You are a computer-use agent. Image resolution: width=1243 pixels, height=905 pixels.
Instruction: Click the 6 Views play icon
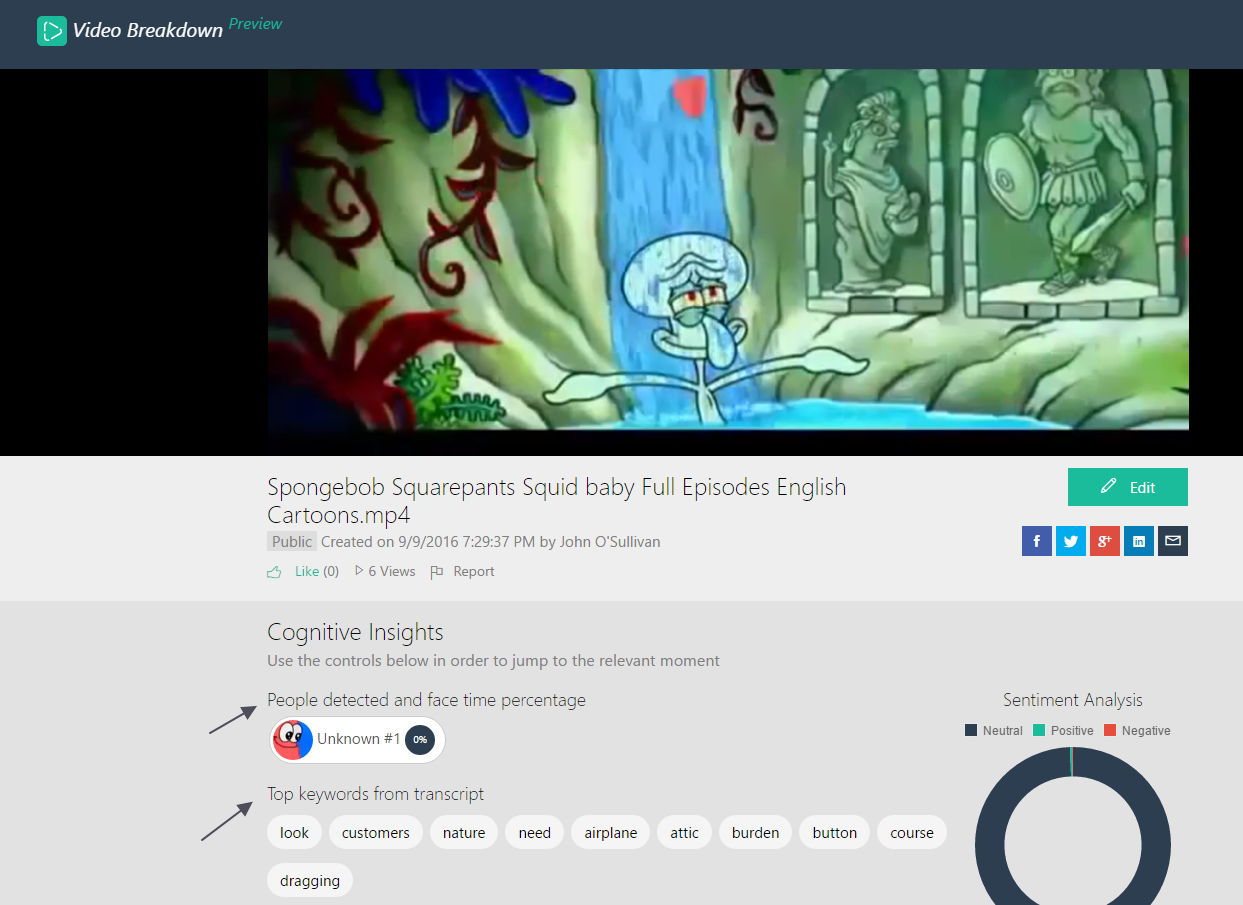tap(359, 571)
